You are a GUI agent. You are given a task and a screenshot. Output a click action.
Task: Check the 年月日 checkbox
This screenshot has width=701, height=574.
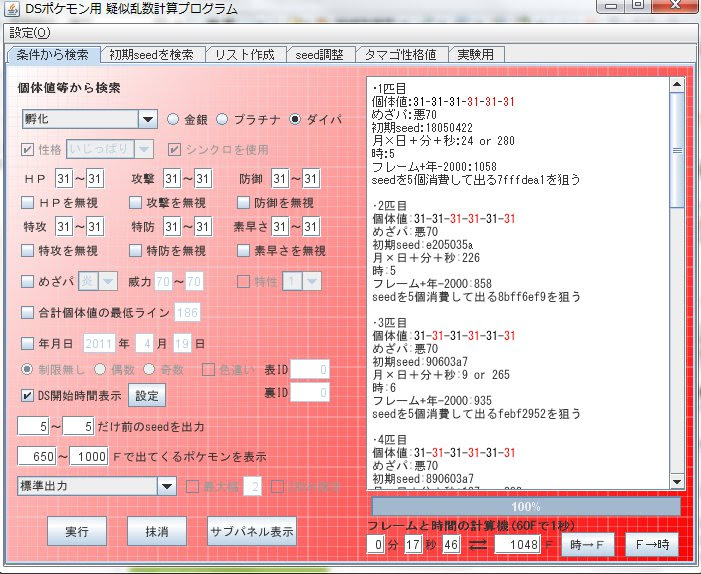[x=27, y=343]
